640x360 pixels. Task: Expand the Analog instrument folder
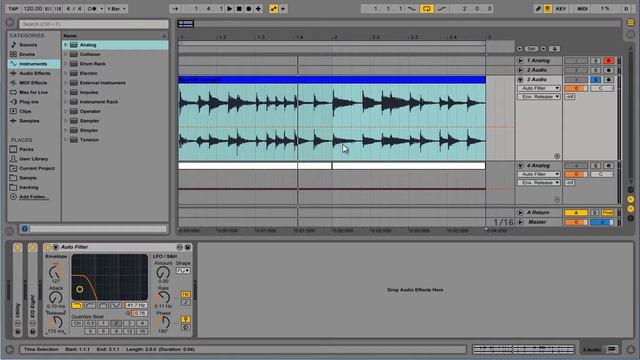pos(65,45)
